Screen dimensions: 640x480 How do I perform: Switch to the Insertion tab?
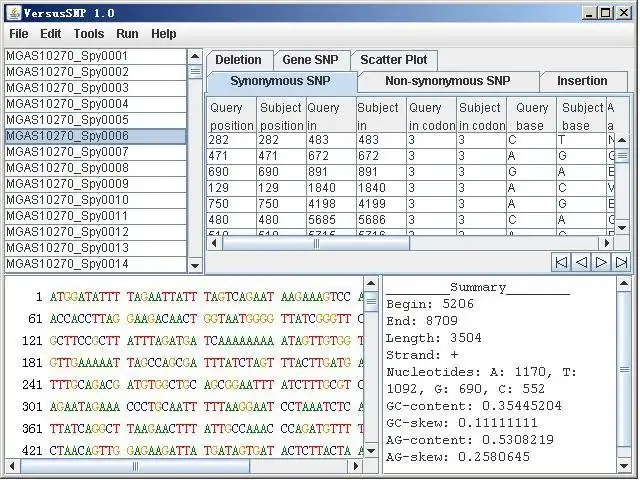coord(582,81)
